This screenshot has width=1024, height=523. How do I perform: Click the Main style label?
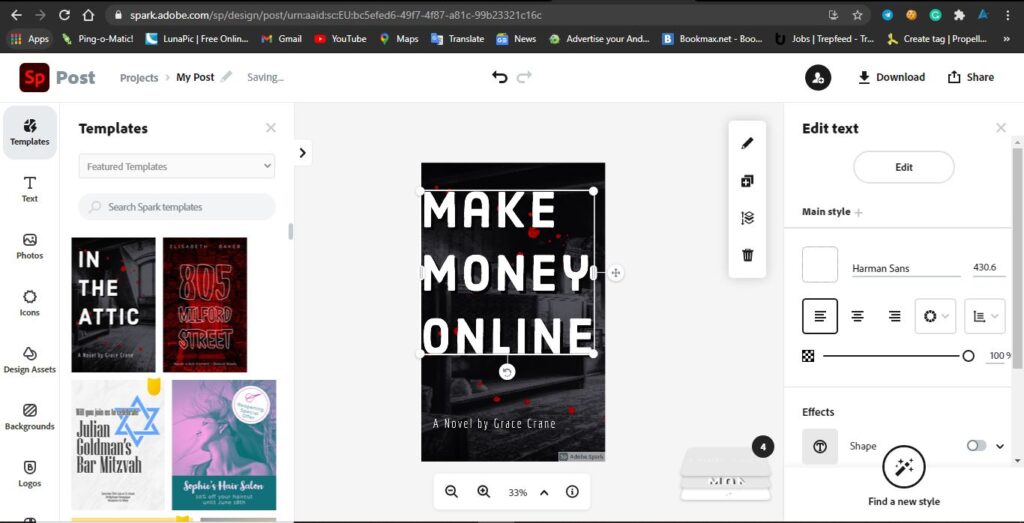coord(826,212)
